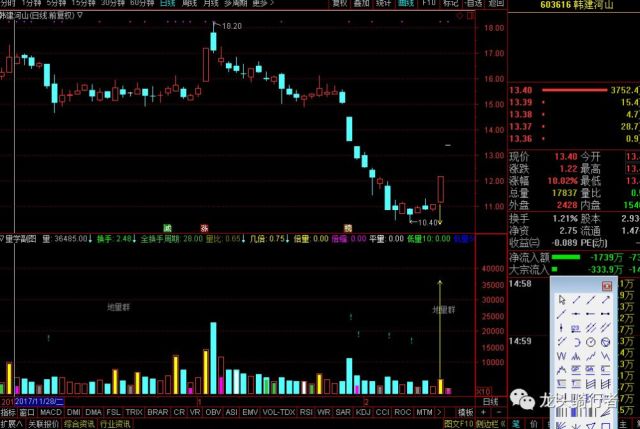Switch chart to 周线 weekly period
The image size is (640, 429).
pos(189,3)
